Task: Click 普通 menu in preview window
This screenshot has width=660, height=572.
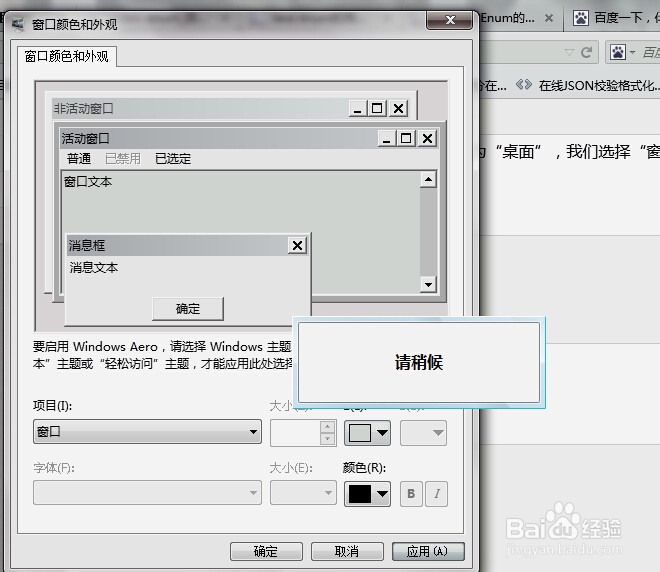Action: [79, 159]
